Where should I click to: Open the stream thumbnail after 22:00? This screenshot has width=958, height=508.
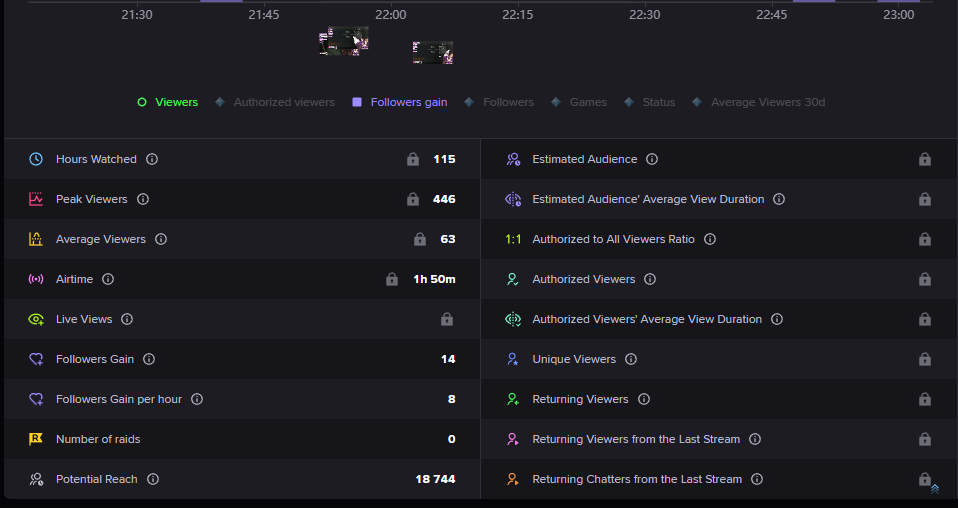433,53
